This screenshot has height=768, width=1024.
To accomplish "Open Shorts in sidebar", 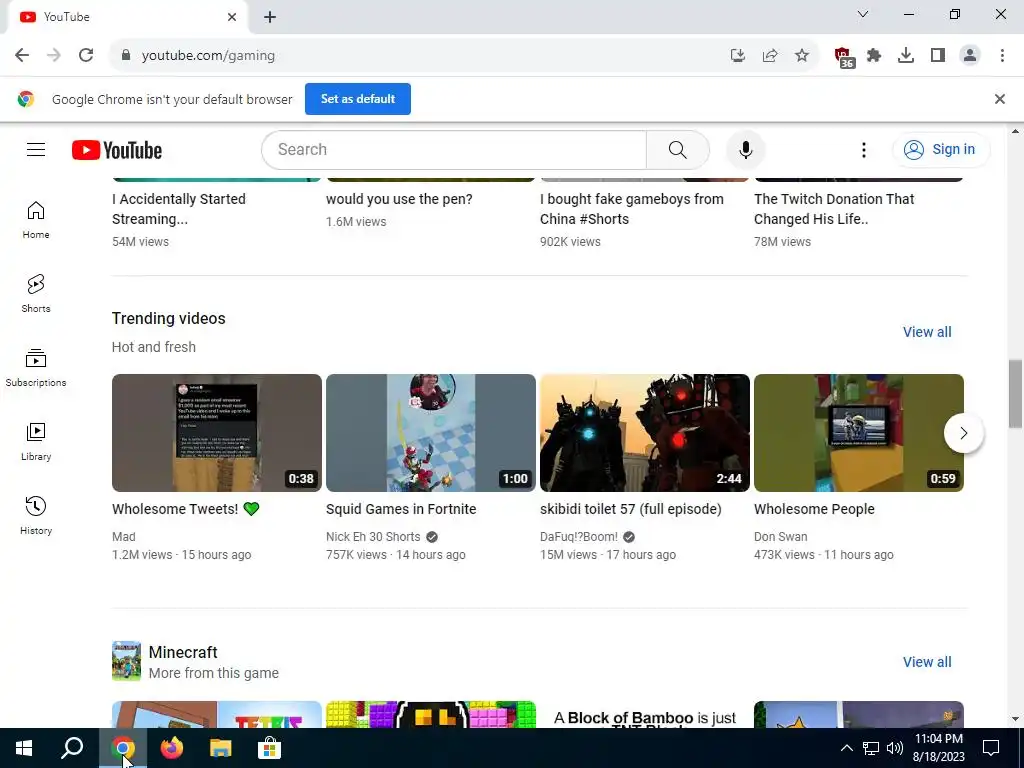I will coord(36,294).
